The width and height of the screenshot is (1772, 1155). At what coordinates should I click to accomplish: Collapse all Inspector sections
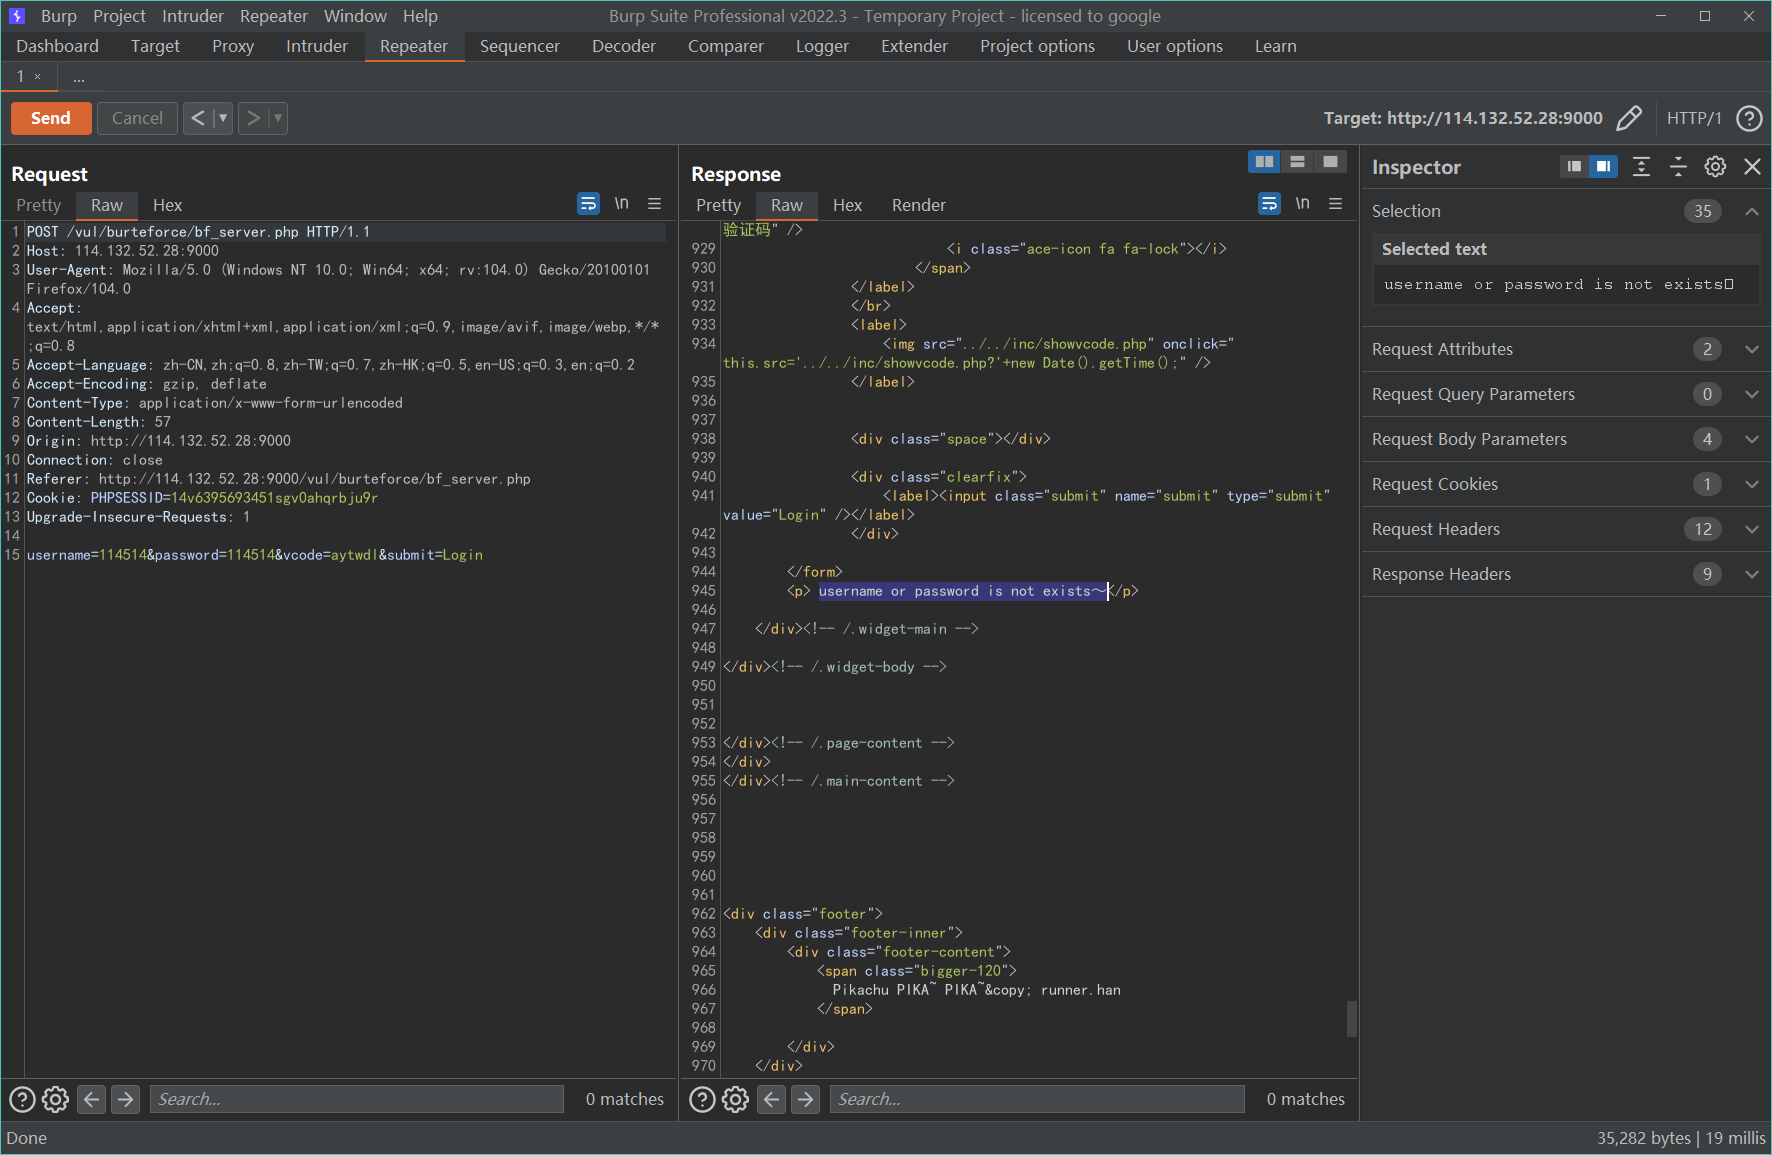pyautogui.click(x=1678, y=167)
